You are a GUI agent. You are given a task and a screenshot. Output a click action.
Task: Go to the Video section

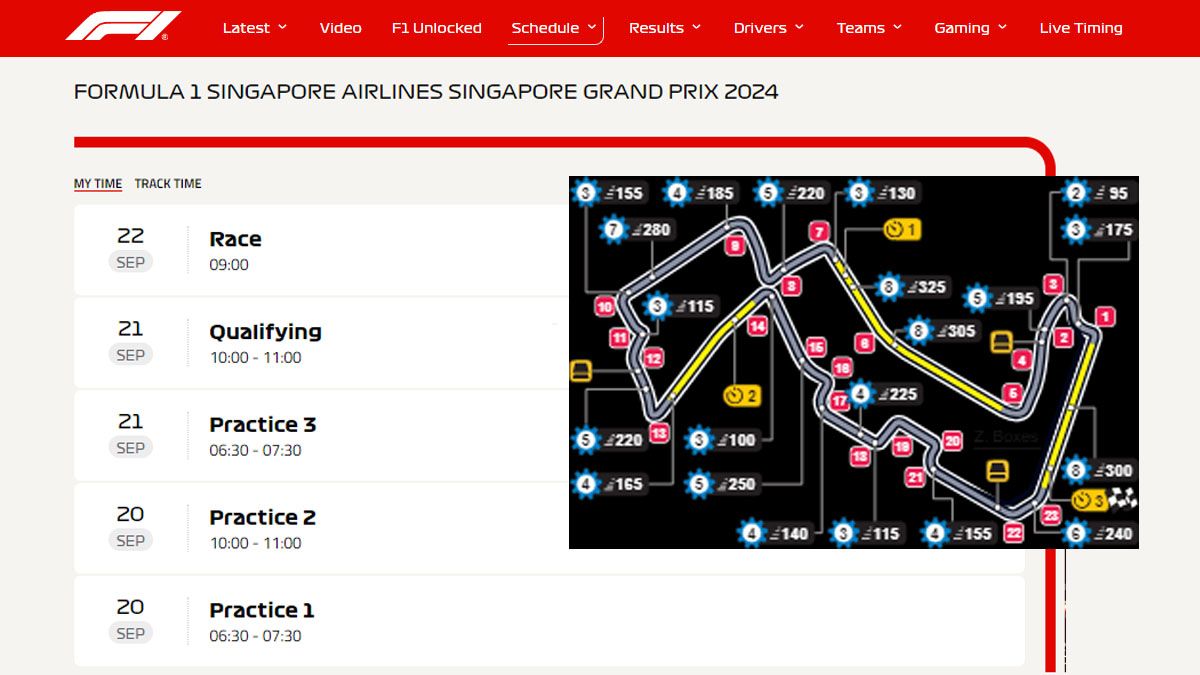click(x=341, y=28)
